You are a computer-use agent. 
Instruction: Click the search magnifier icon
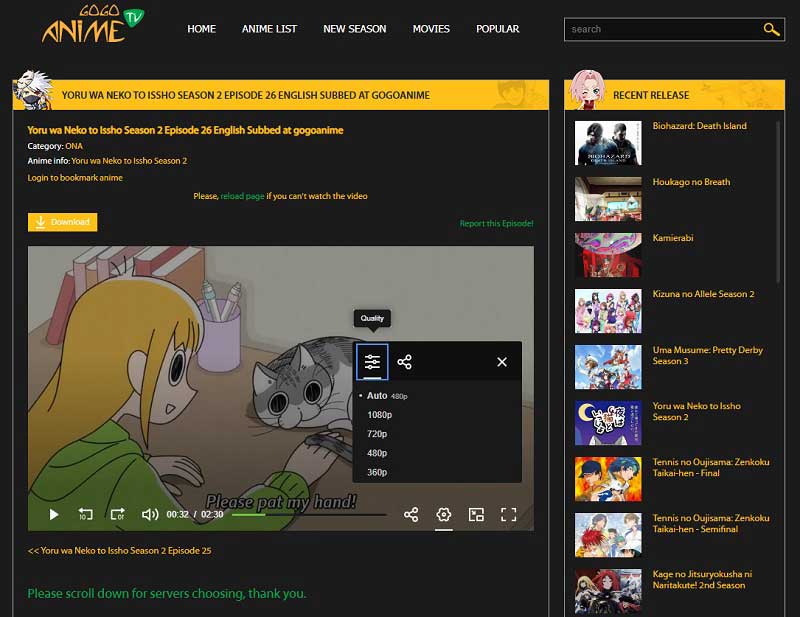(x=771, y=29)
